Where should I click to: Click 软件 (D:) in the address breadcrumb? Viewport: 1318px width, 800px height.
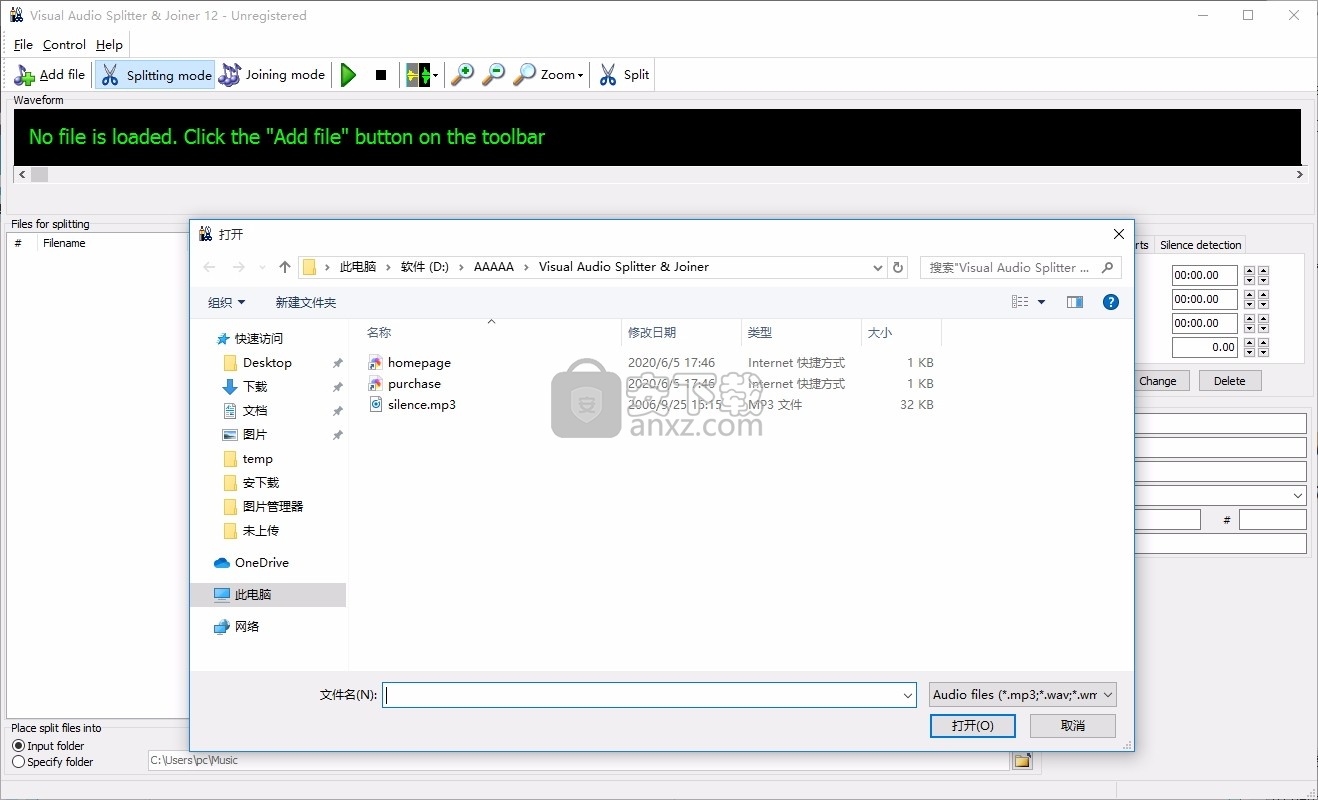coord(425,267)
